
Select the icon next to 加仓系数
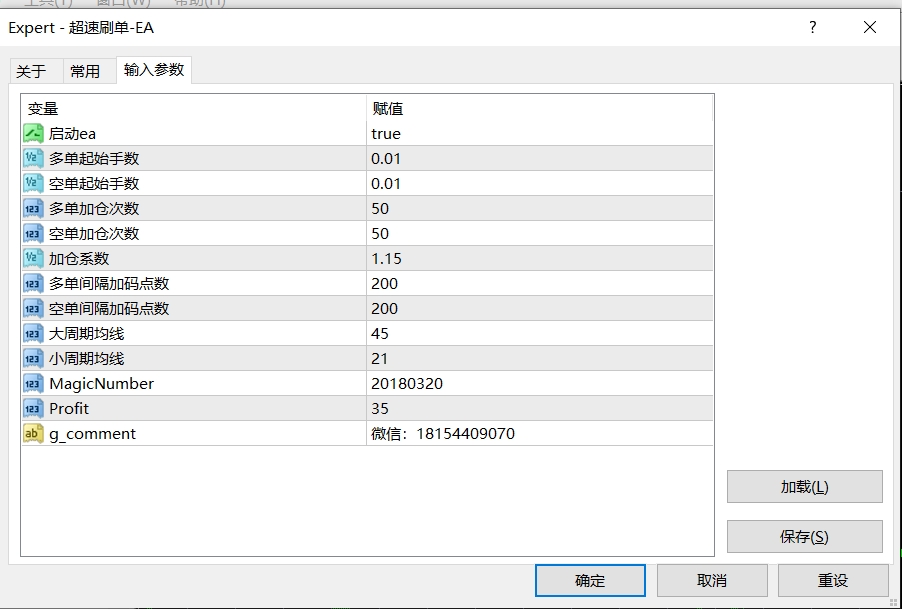33,259
